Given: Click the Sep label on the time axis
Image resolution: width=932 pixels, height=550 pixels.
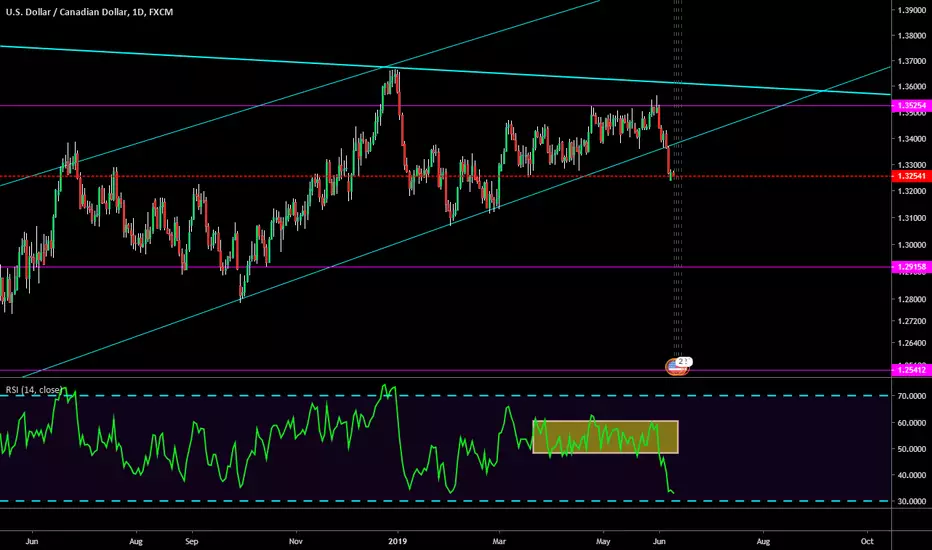Looking at the screenshot, I should click(191, 542).
